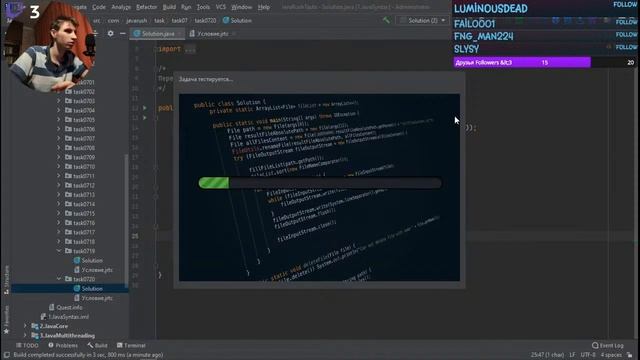Click the 2.JavaCore module icon
Image resolution: width=640 pixels, height=360 pixels.
[35, 326]
